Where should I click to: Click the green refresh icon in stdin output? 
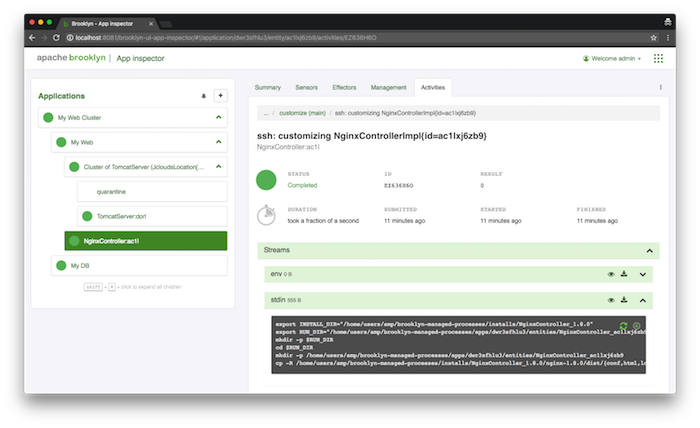623,326
